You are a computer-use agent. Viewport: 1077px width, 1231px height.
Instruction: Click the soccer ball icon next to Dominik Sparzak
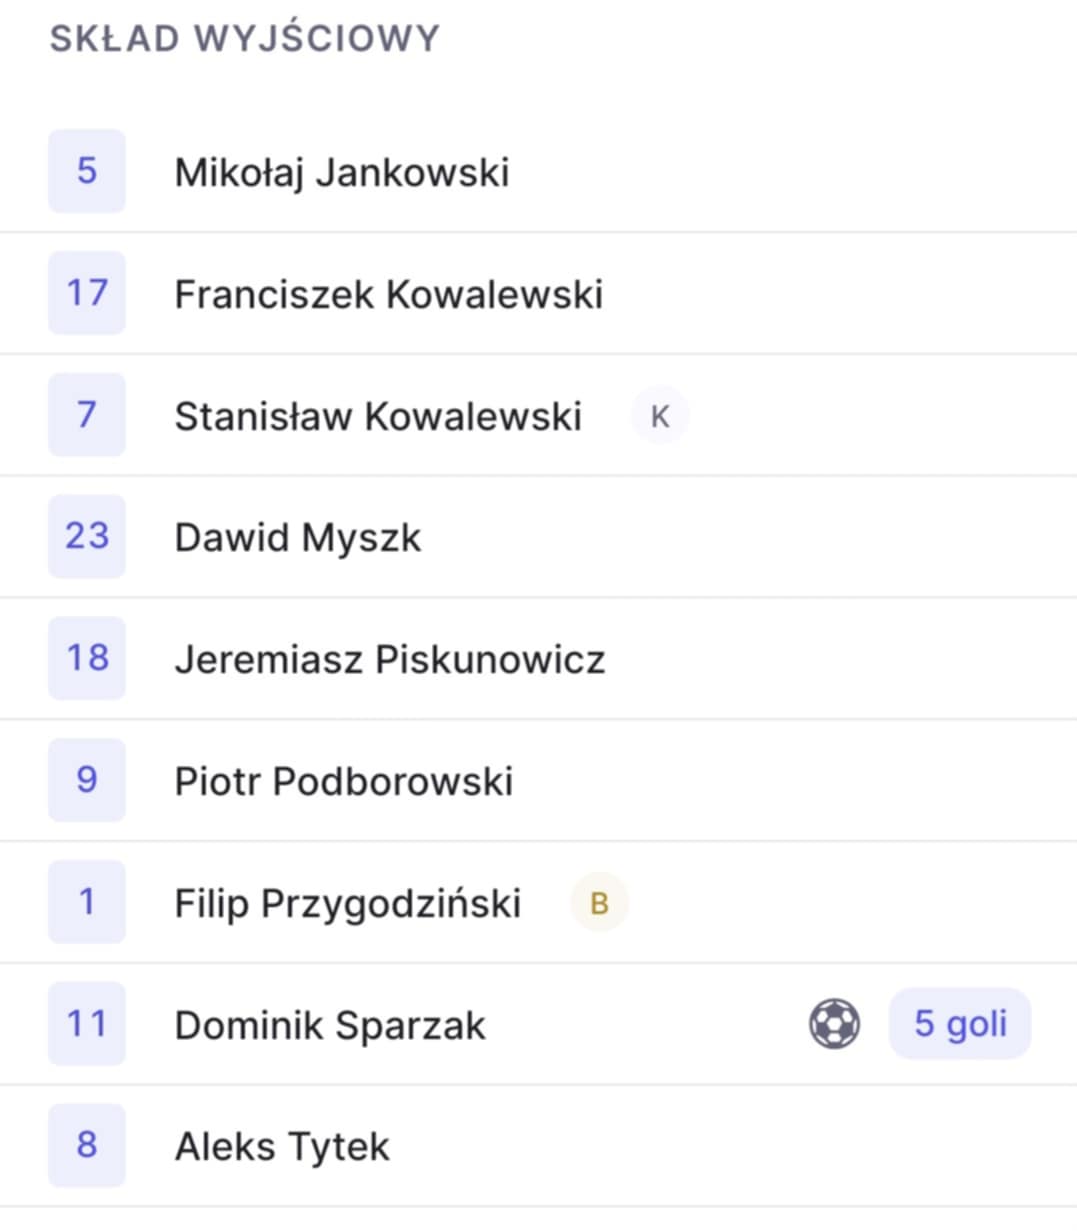tap(834, 1025)
